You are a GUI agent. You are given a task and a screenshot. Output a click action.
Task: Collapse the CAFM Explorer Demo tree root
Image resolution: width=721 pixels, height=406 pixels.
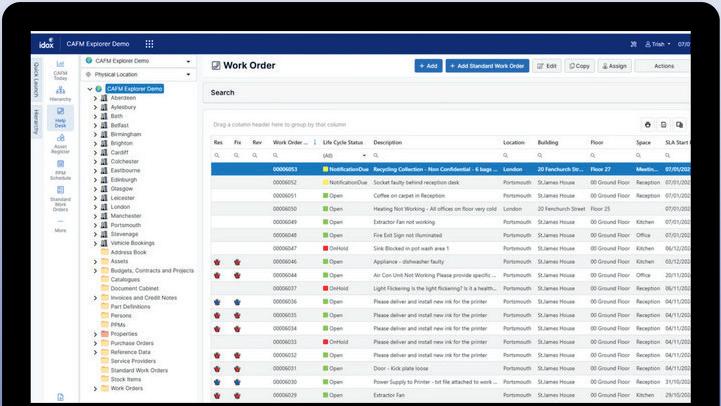[90, 89]
